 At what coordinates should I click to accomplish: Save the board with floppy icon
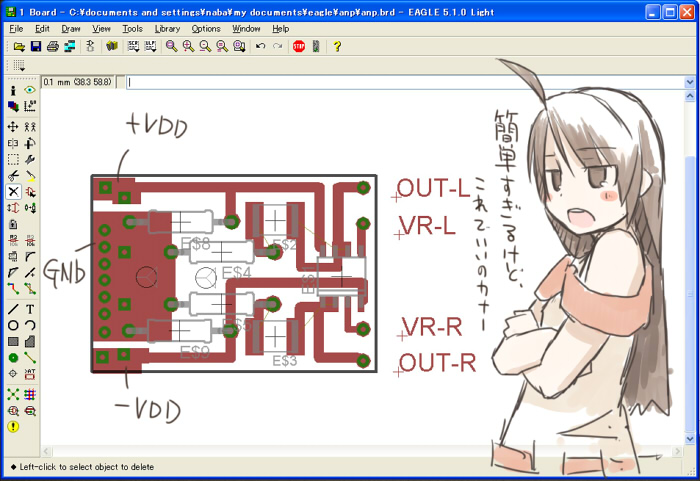36,46
